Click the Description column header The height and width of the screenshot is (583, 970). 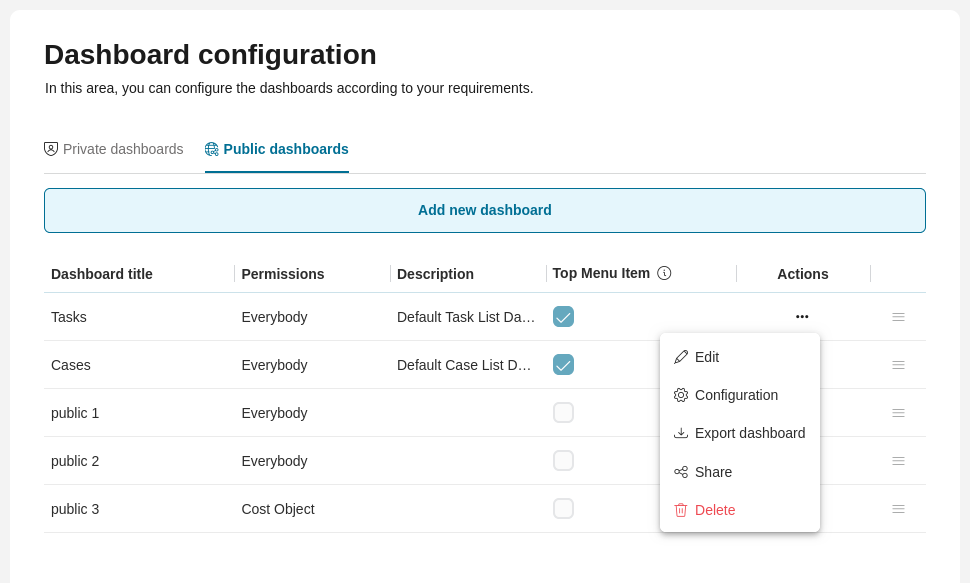[x=435, y=274]
